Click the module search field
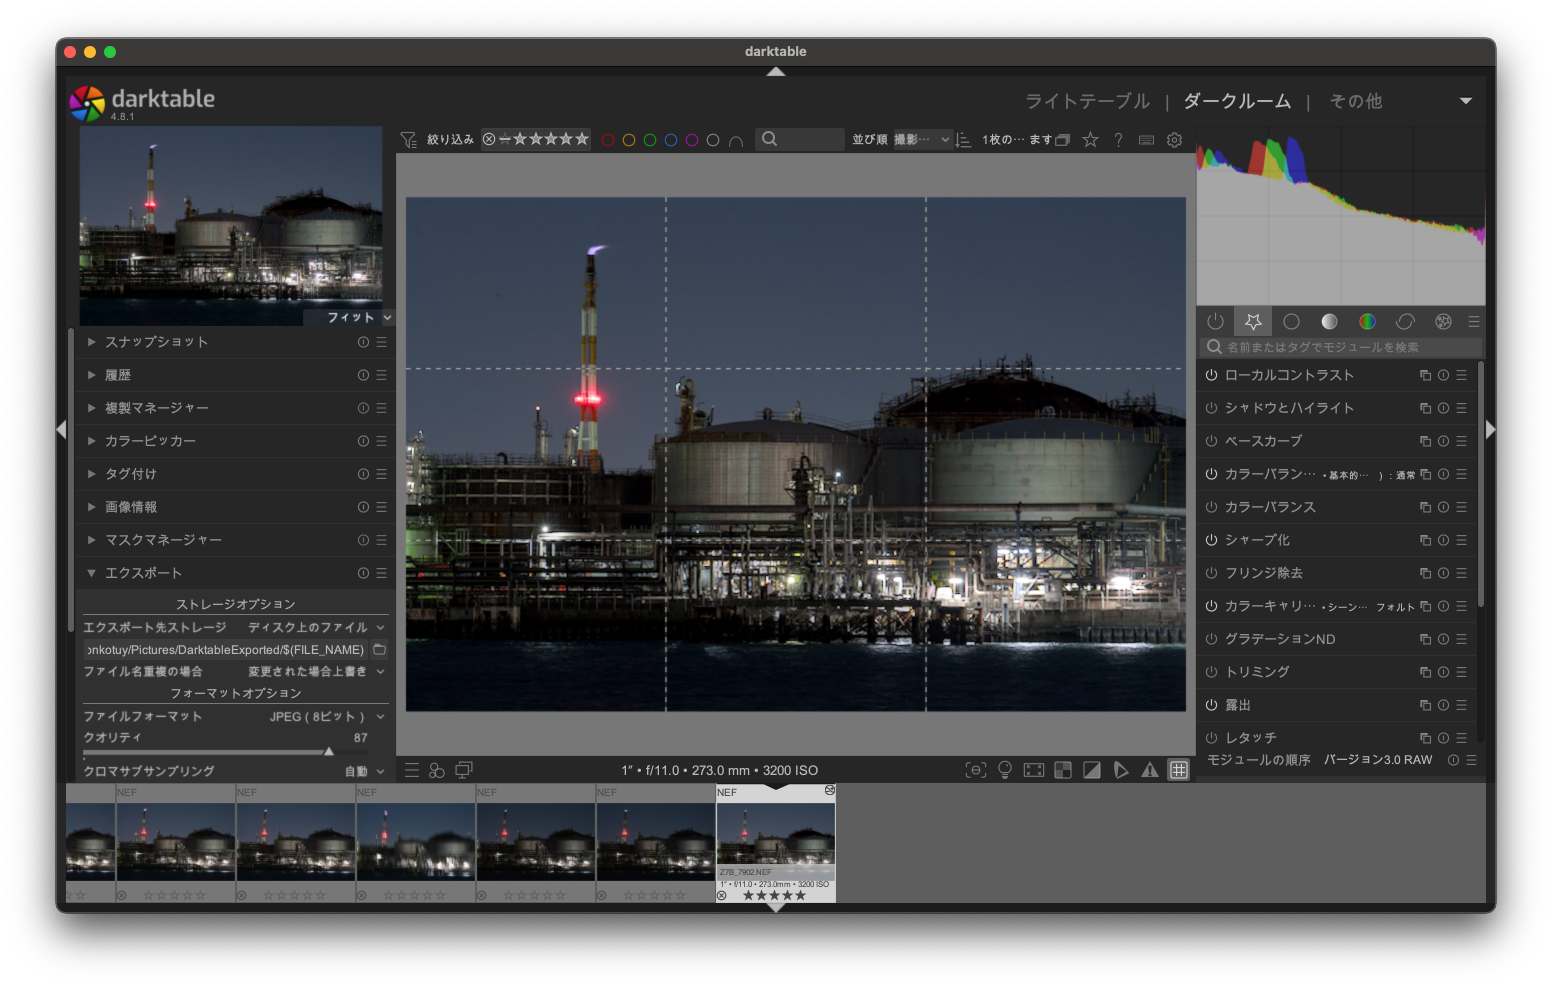Screen dimensions: 1552x987 tap(1340, 347)
